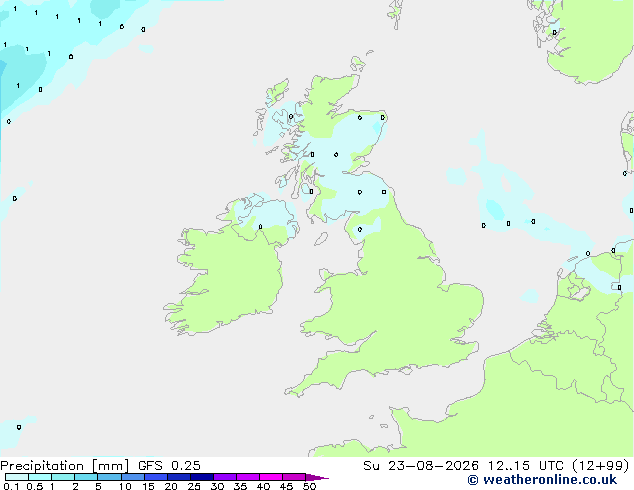Click the 'GFS 0.25' model label

[169, 466]
